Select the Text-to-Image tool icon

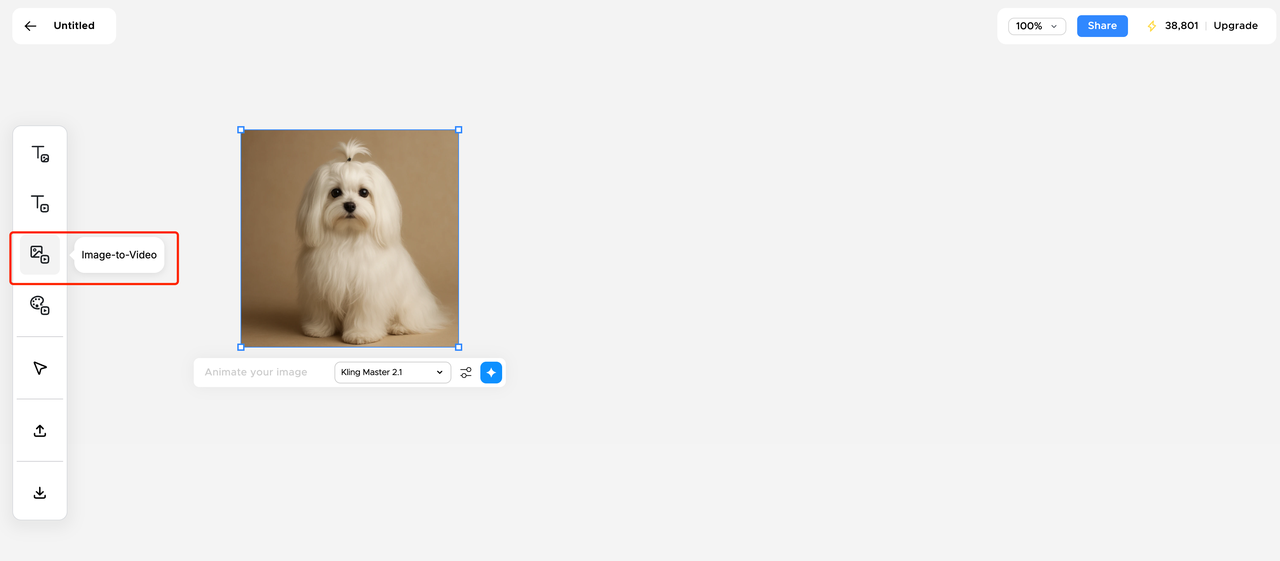click(x=40, y=153)
